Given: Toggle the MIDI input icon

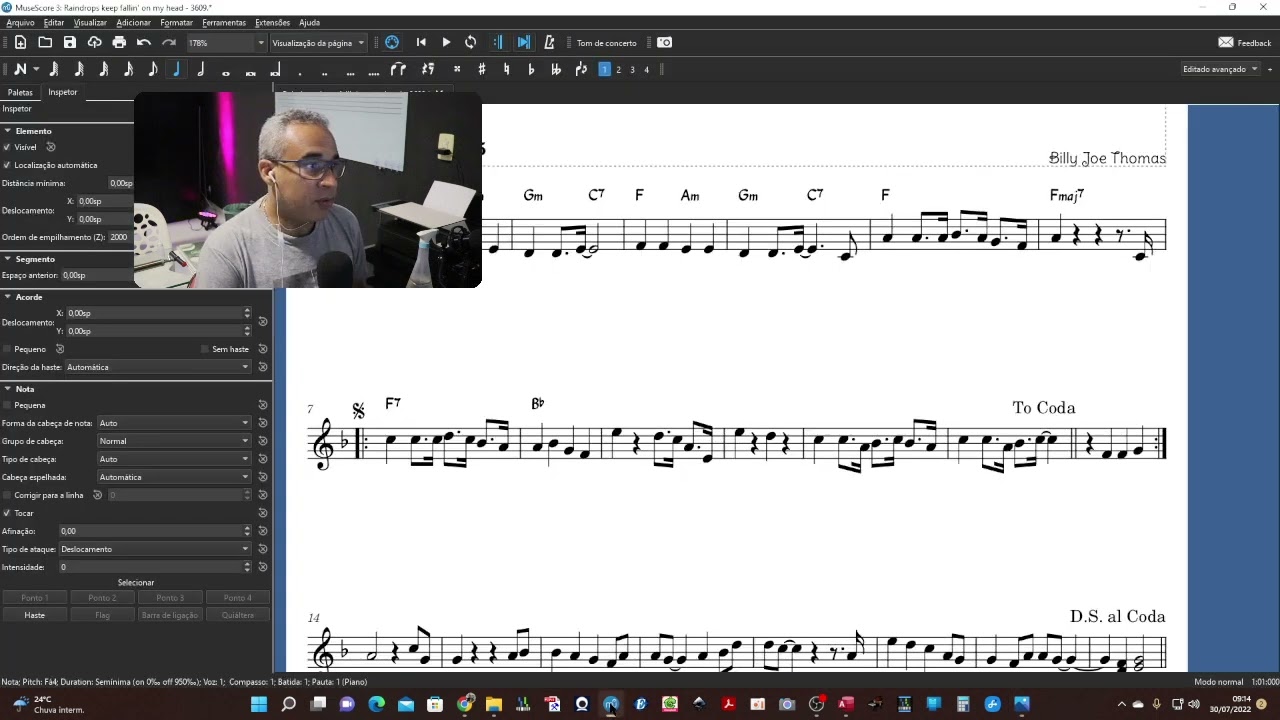Looking at the screenshot, I should click(x=392, y=42).
